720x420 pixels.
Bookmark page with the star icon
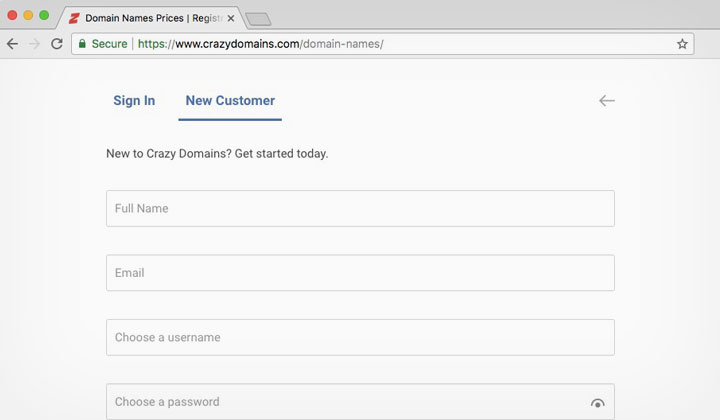click(682, 44)
